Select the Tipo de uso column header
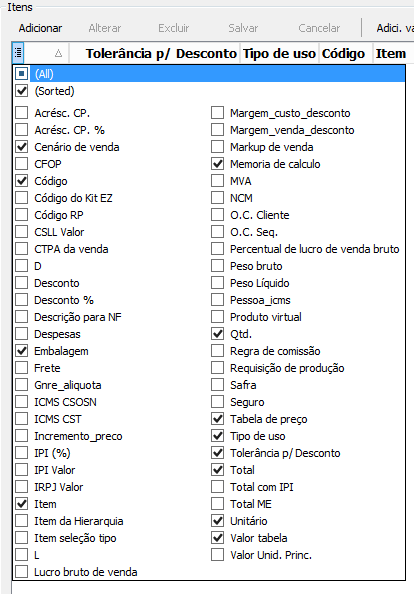Screen dimensions: 414x594 click(279, 53)
